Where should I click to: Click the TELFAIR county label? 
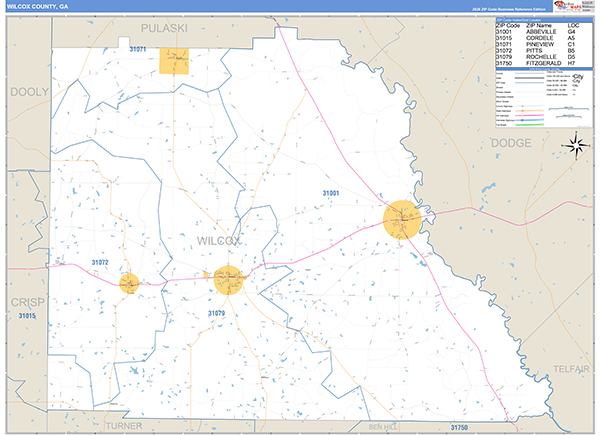[x=570, y=368]
